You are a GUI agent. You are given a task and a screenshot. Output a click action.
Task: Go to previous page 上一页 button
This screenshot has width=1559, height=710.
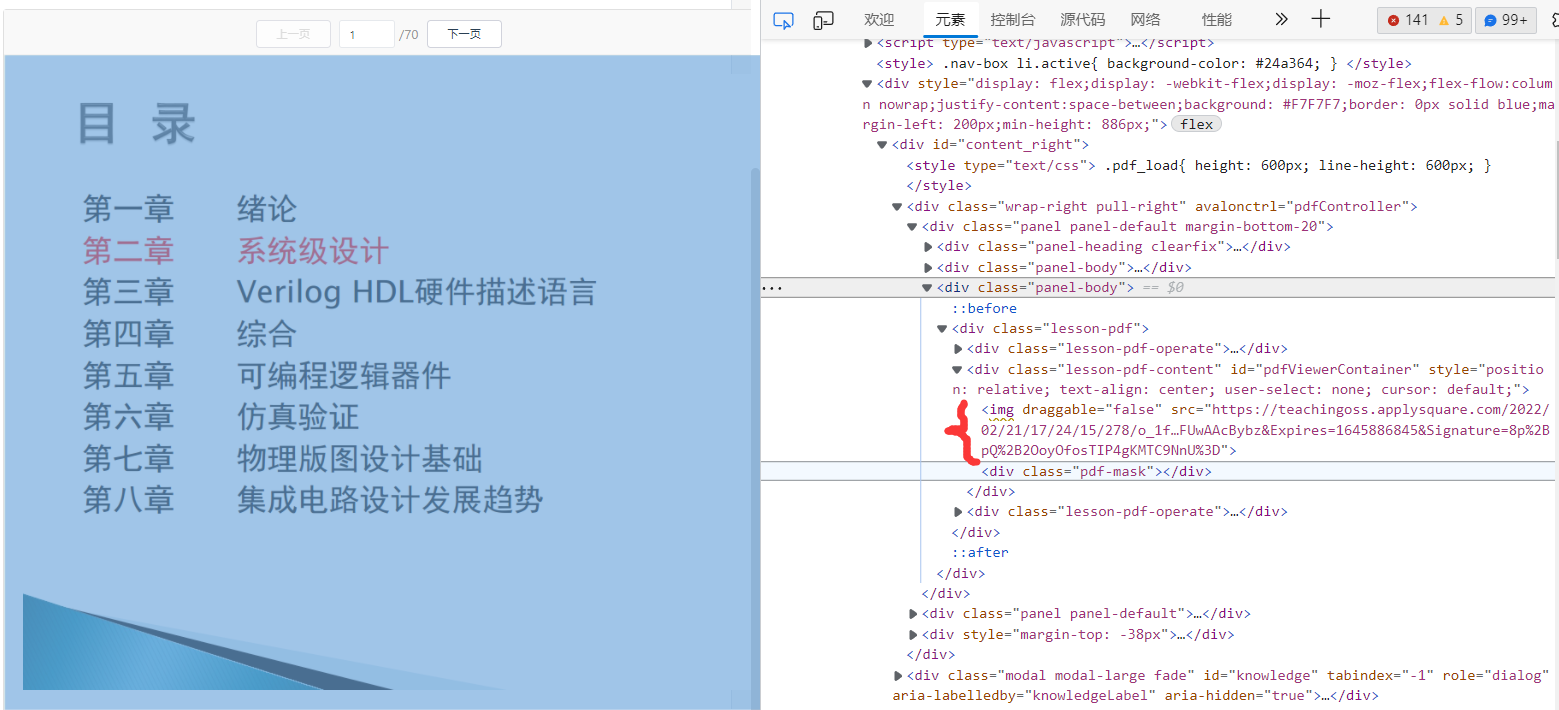[x=293, y=34]
